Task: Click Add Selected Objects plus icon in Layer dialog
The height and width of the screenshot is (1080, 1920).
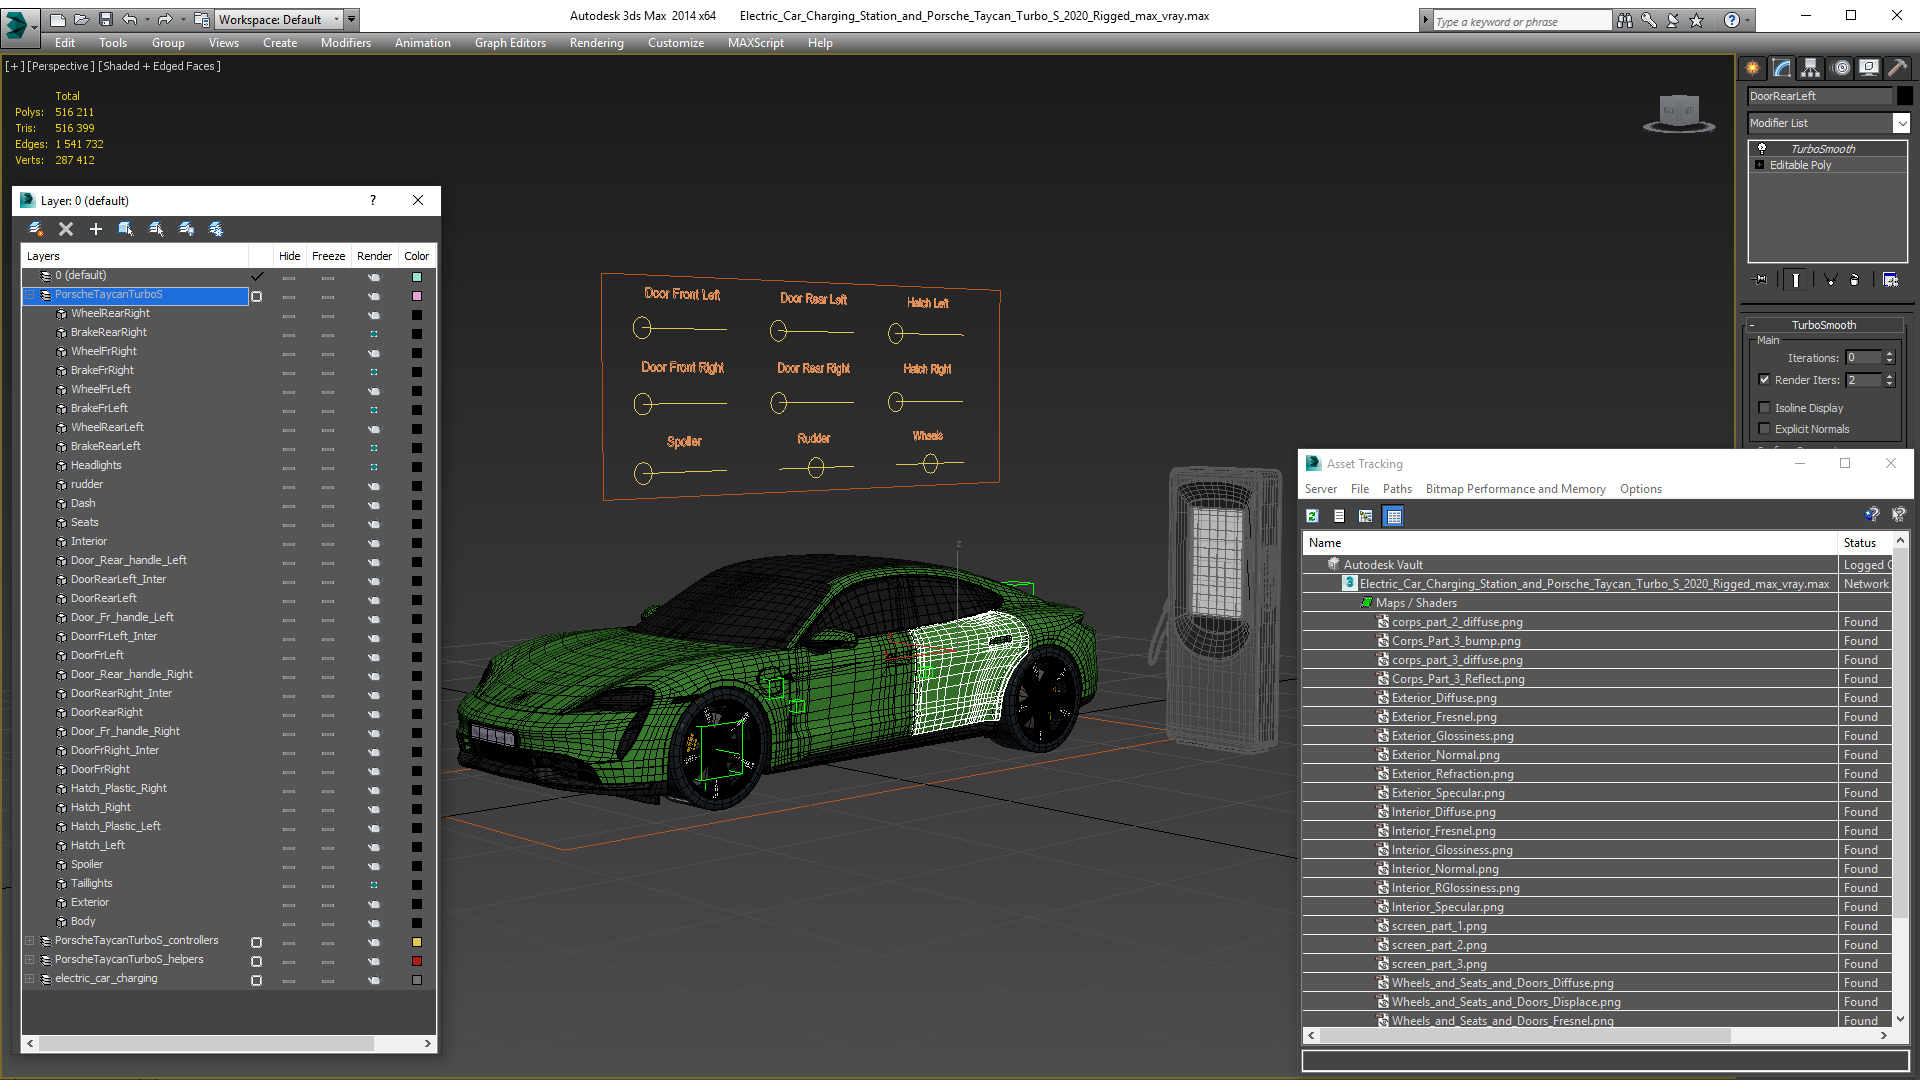Action: [96, 229]
